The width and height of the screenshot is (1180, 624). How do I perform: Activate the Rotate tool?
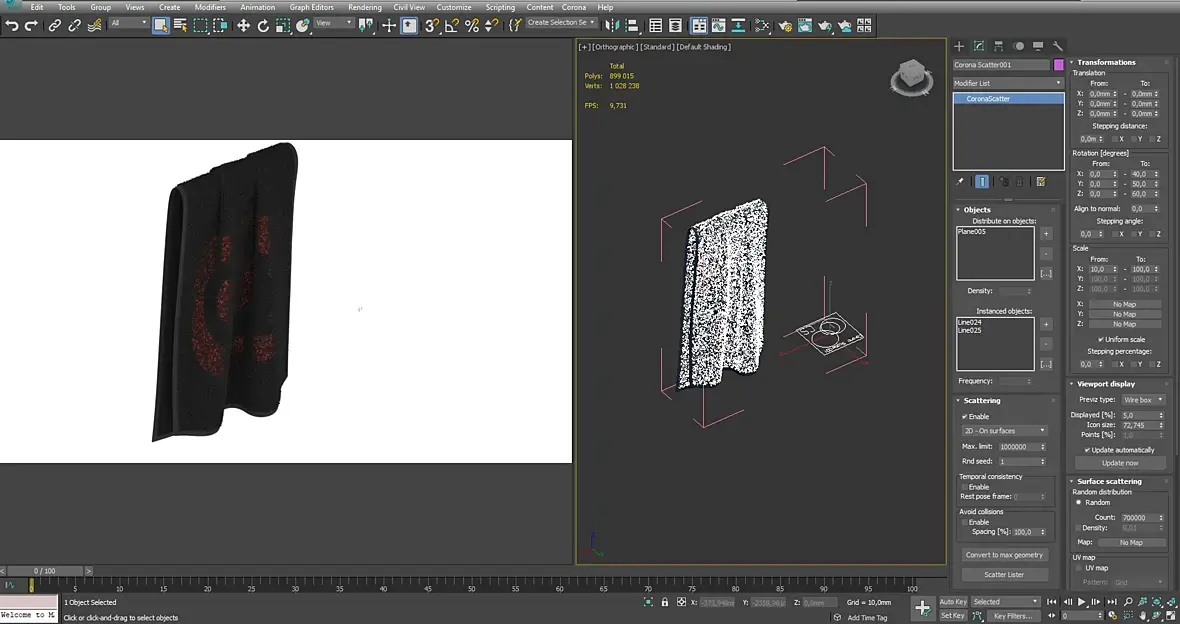pos(263,25)
